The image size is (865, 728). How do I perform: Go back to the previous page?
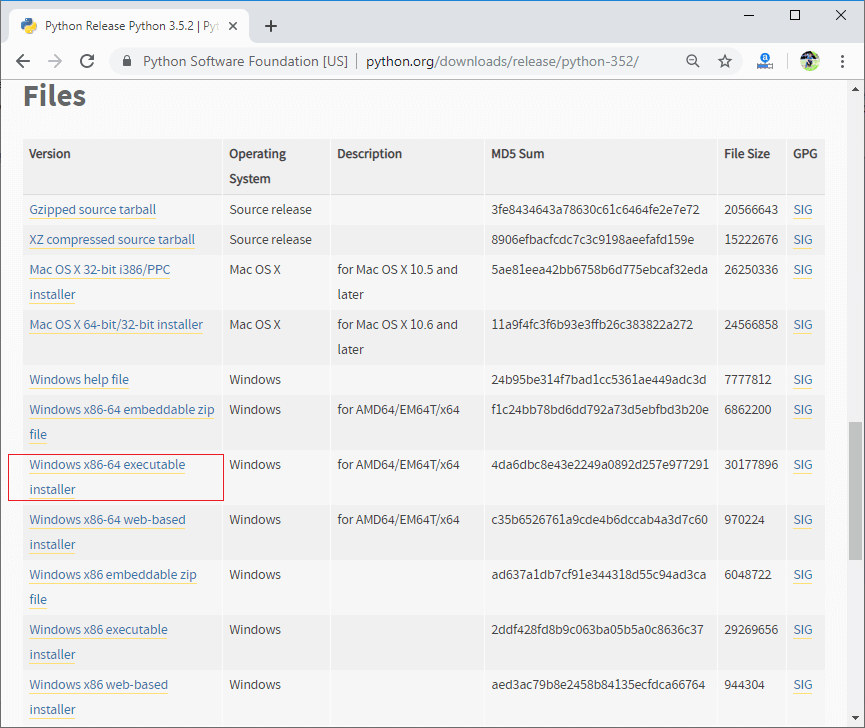[23, 61]
